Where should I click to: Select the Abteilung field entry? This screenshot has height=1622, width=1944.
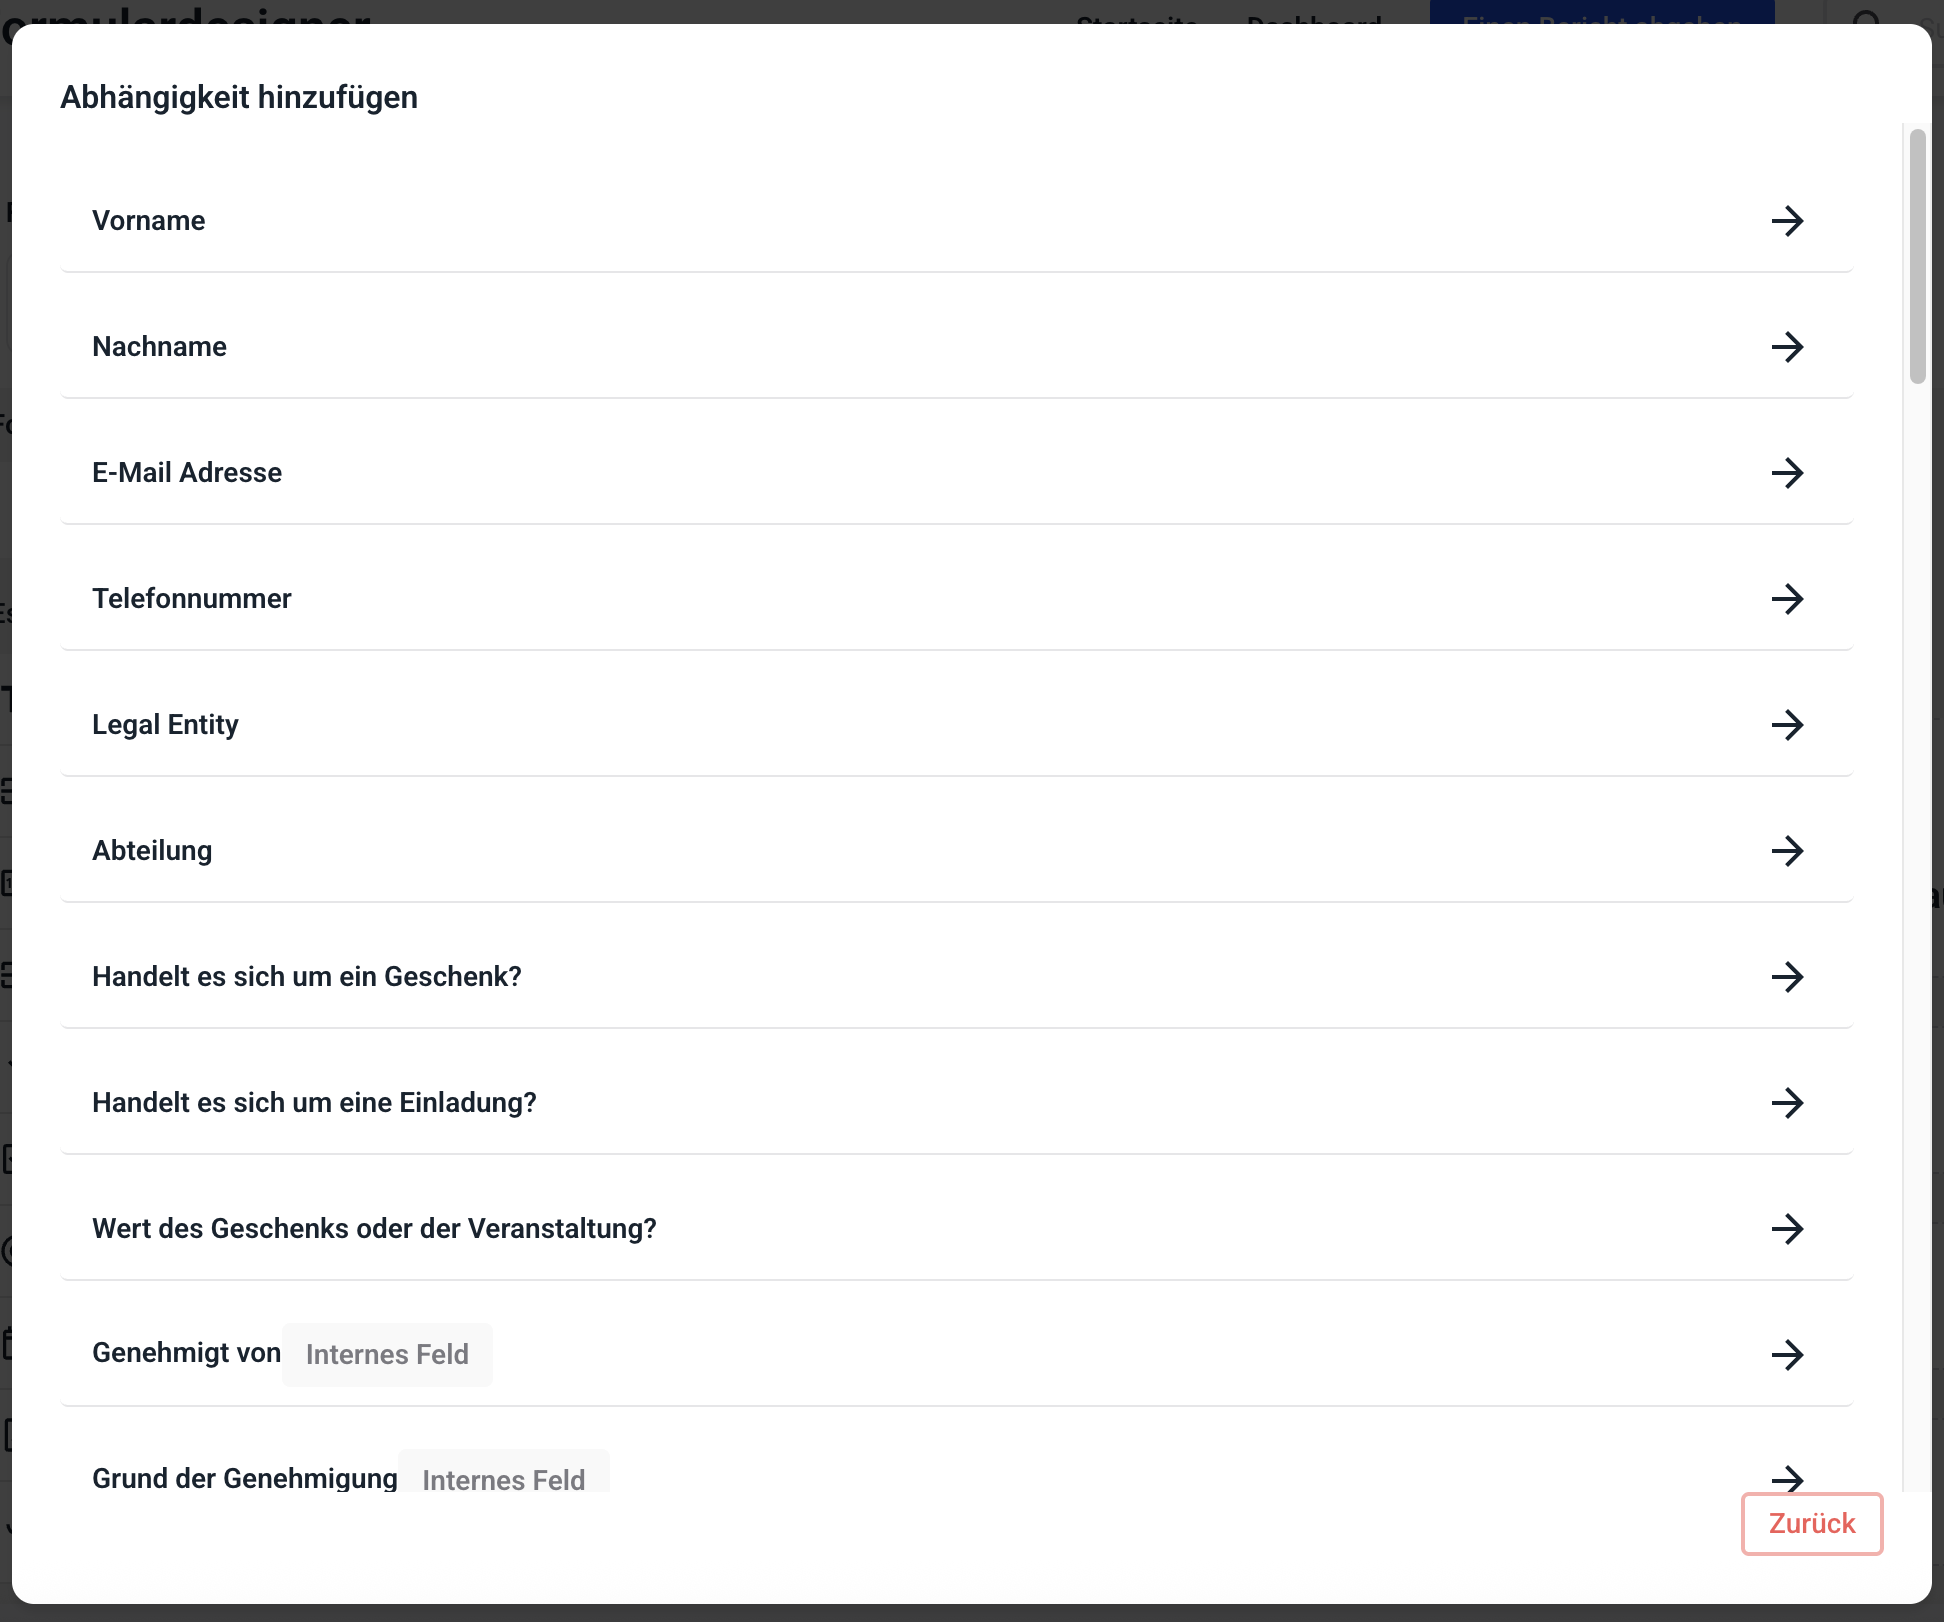[x=153, y=851]
